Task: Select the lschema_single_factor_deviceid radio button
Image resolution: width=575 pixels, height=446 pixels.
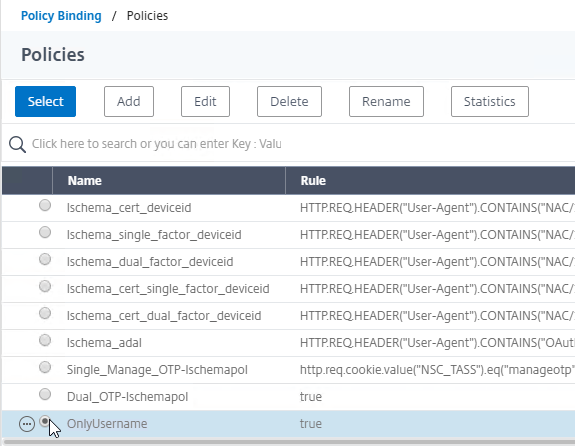Action: (45, 232)
